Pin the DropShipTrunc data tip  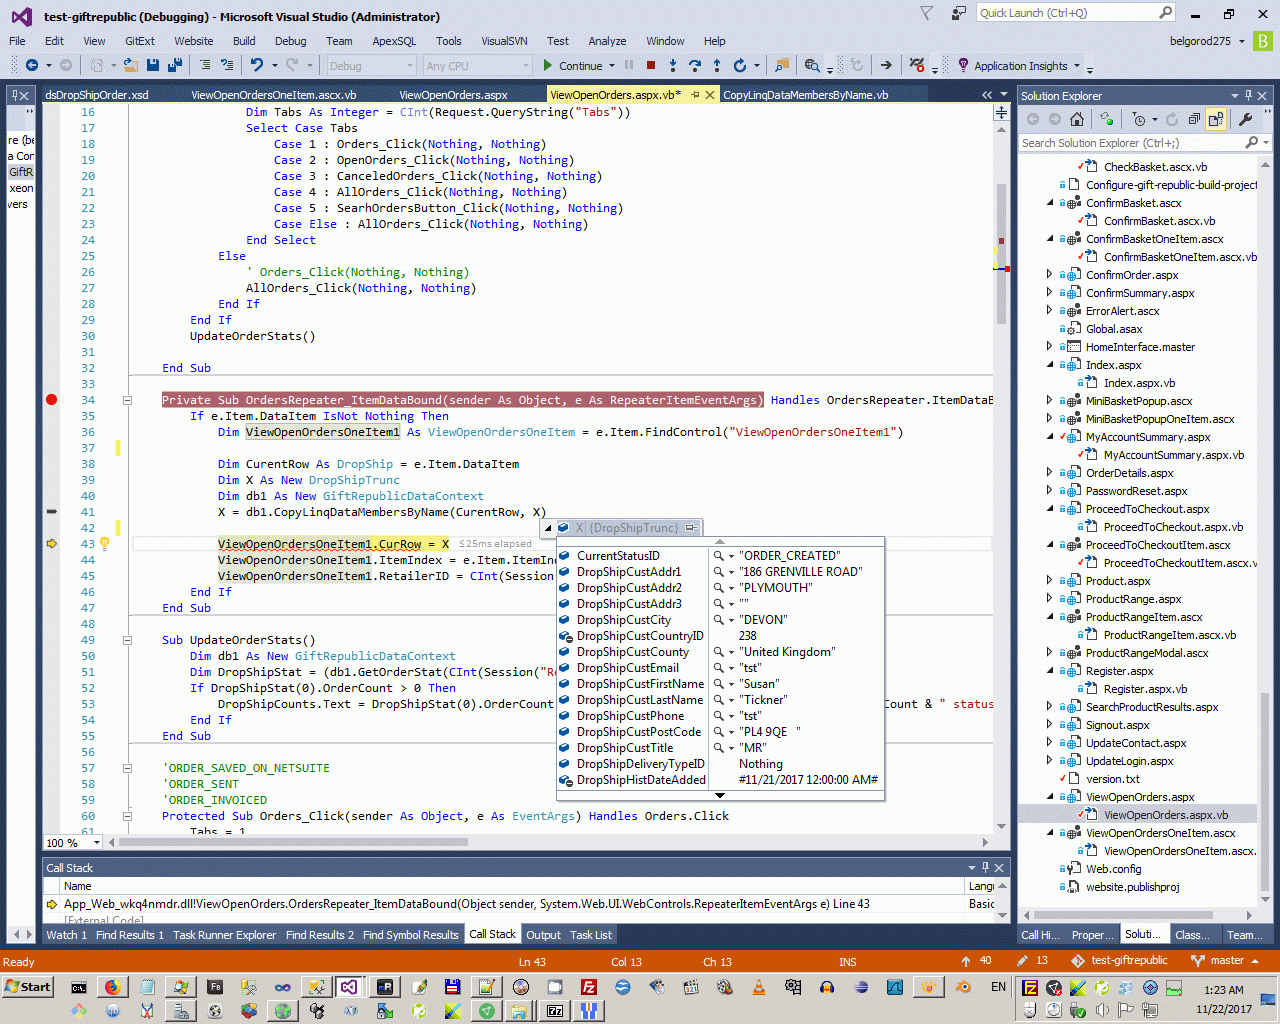691,527
